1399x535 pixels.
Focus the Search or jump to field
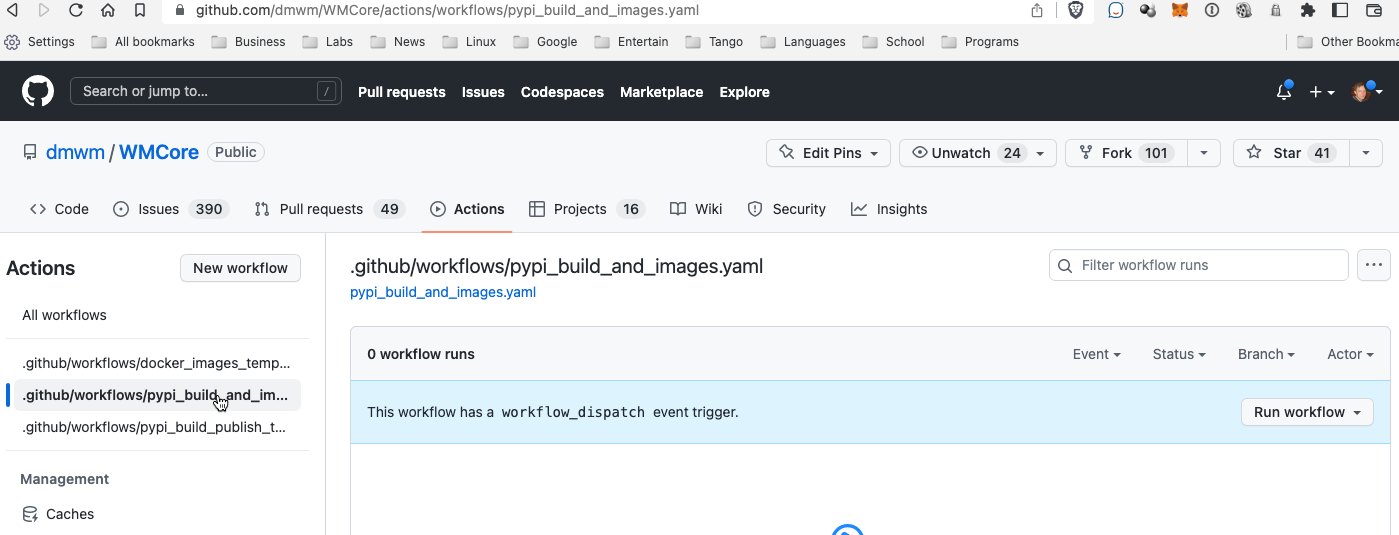tap(206, 91)
